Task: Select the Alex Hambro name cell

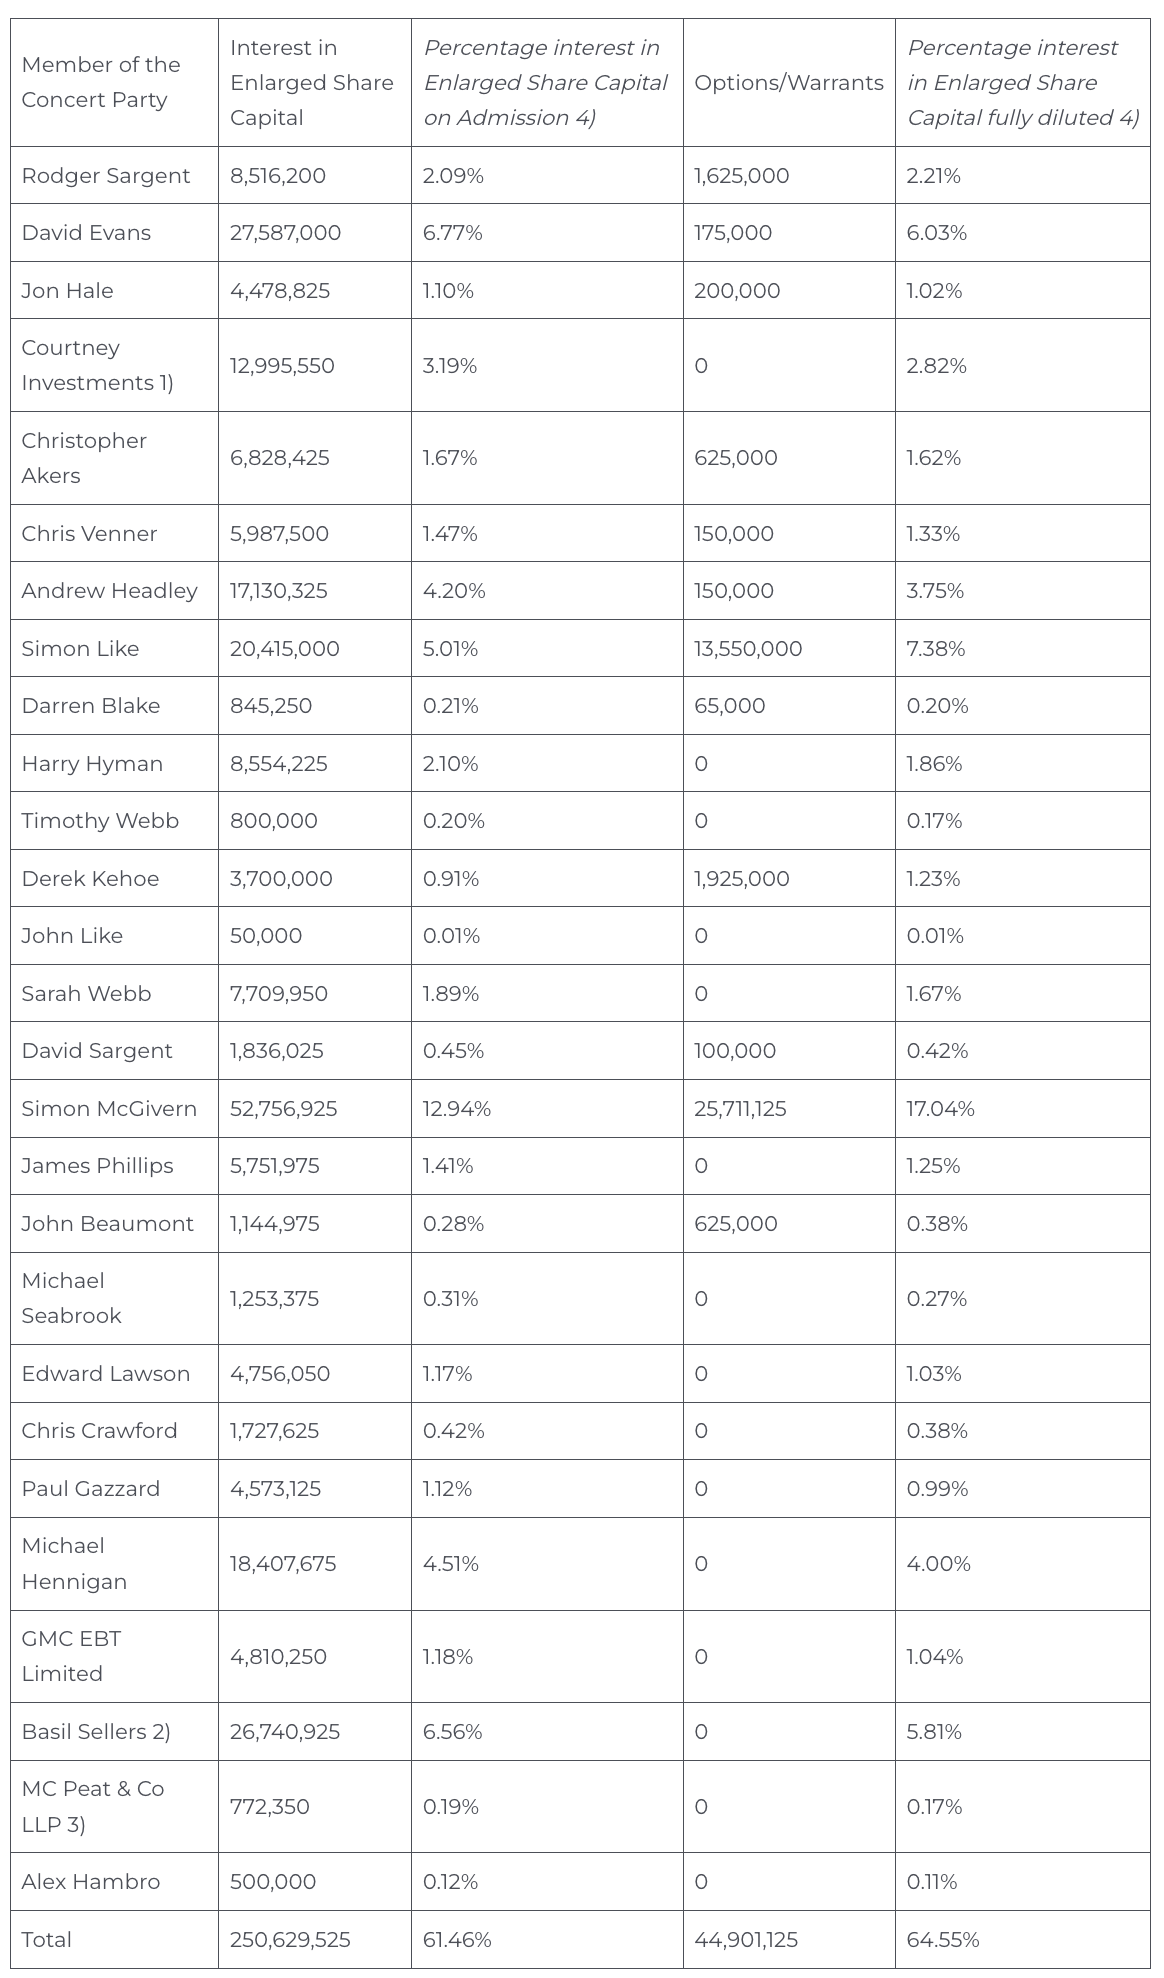Action: [91, 1882]
